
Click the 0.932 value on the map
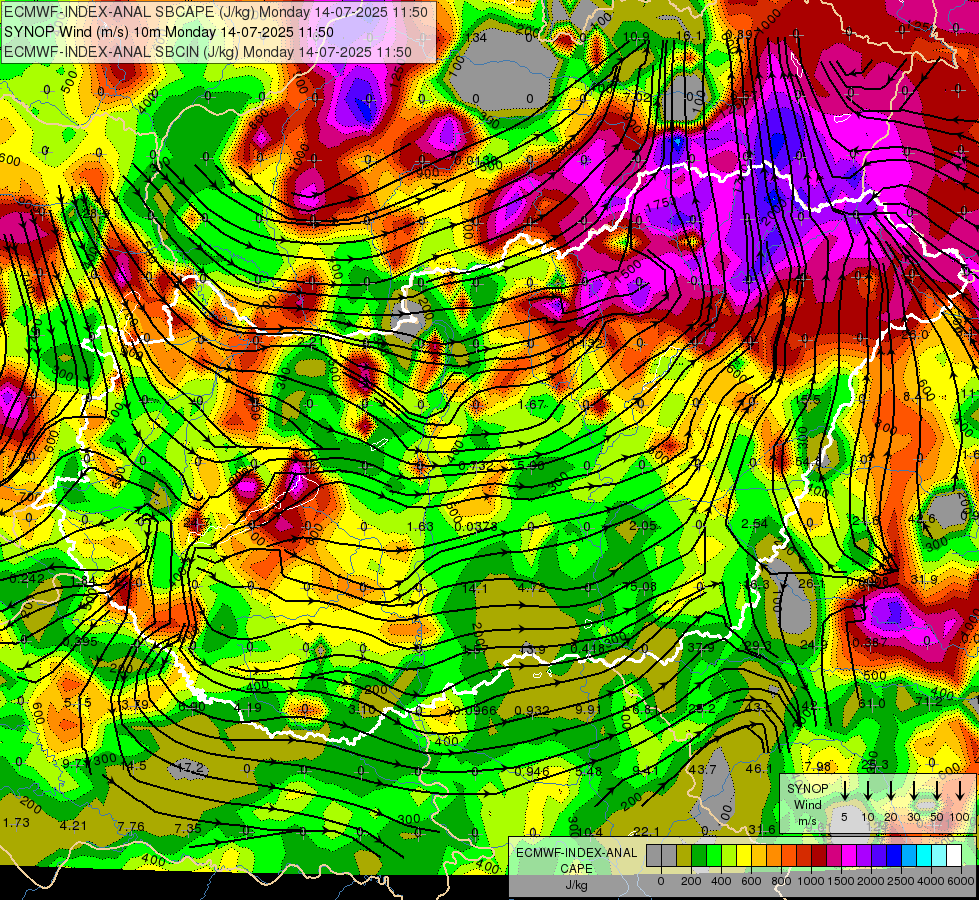(532, 711)
